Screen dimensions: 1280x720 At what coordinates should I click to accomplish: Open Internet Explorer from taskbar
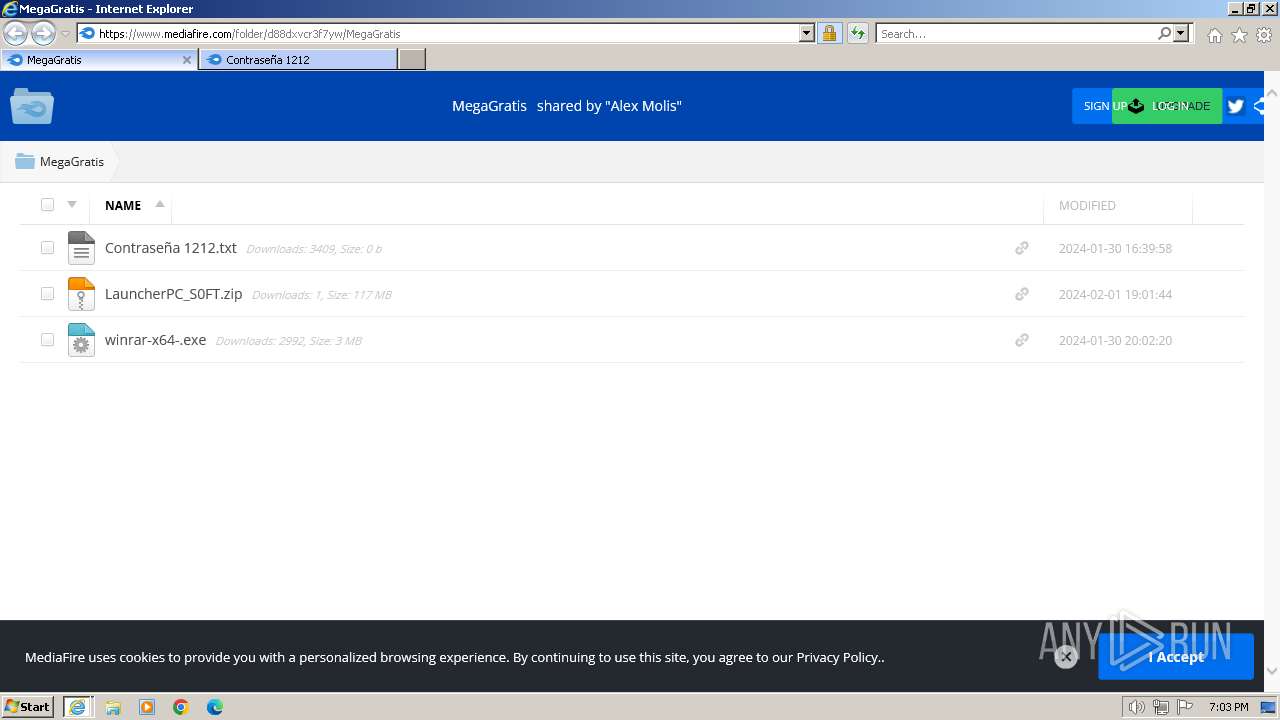[77, 707]
